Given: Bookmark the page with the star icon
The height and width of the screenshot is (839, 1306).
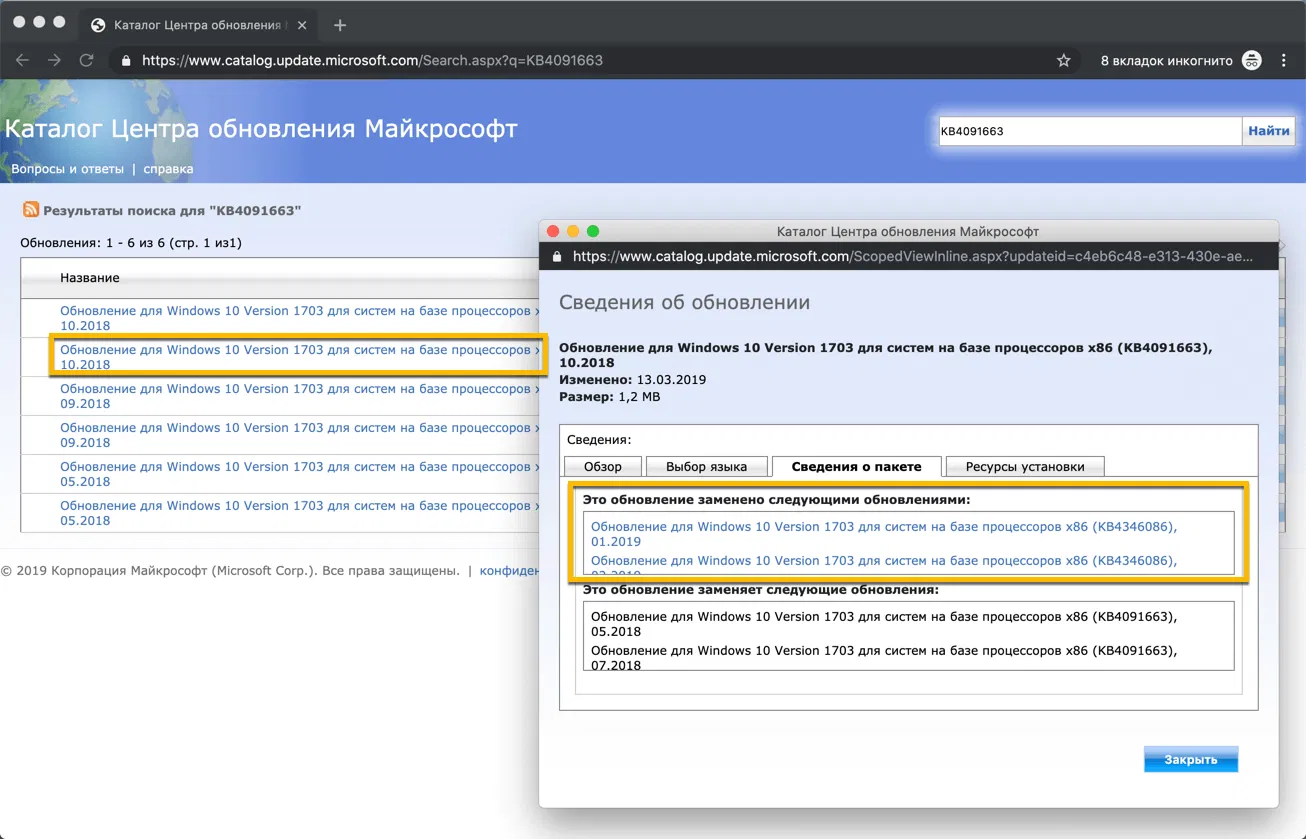Looking at the screenshot, I should (x=1063, y=60).
